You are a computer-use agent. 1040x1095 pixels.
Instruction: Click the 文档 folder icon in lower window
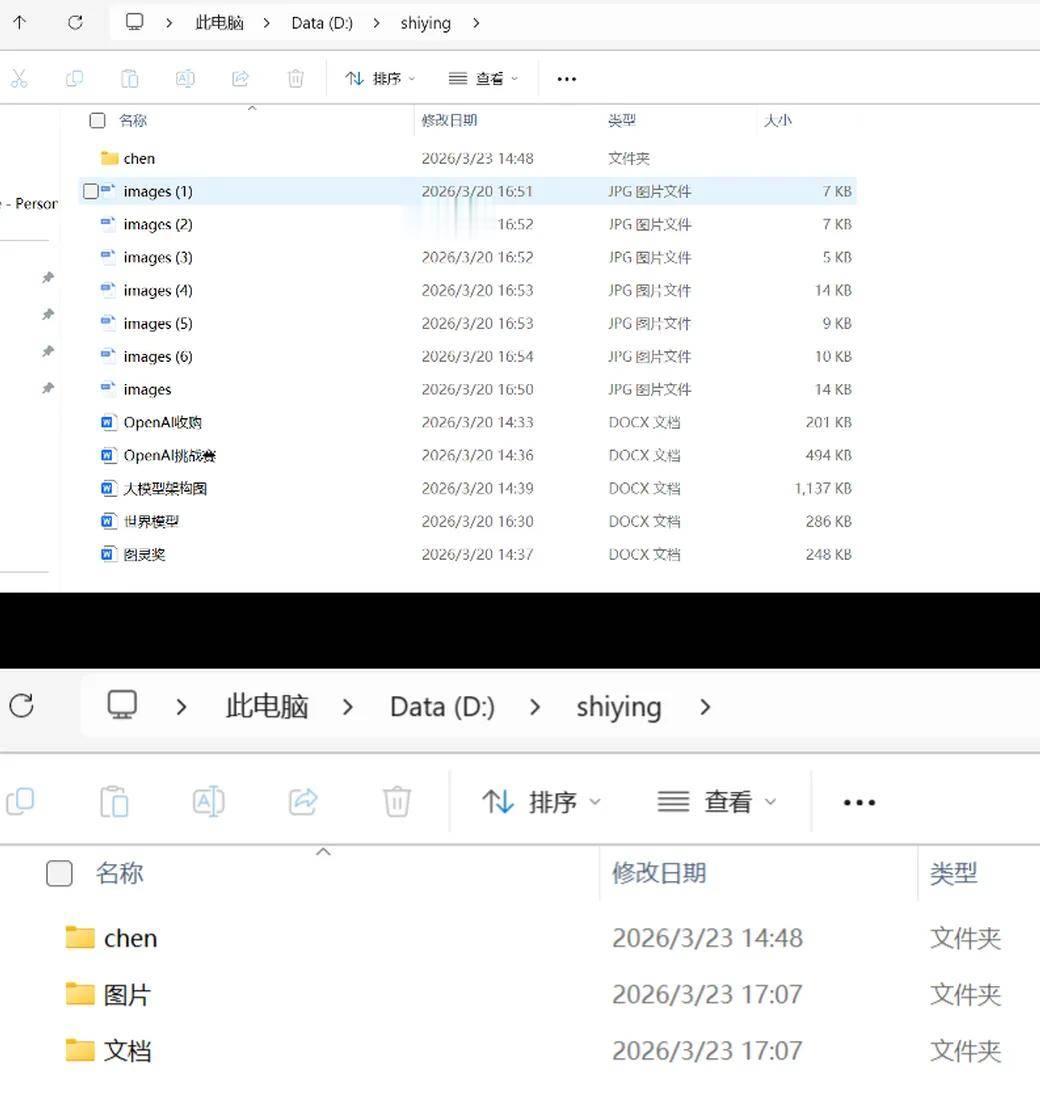80,1050
